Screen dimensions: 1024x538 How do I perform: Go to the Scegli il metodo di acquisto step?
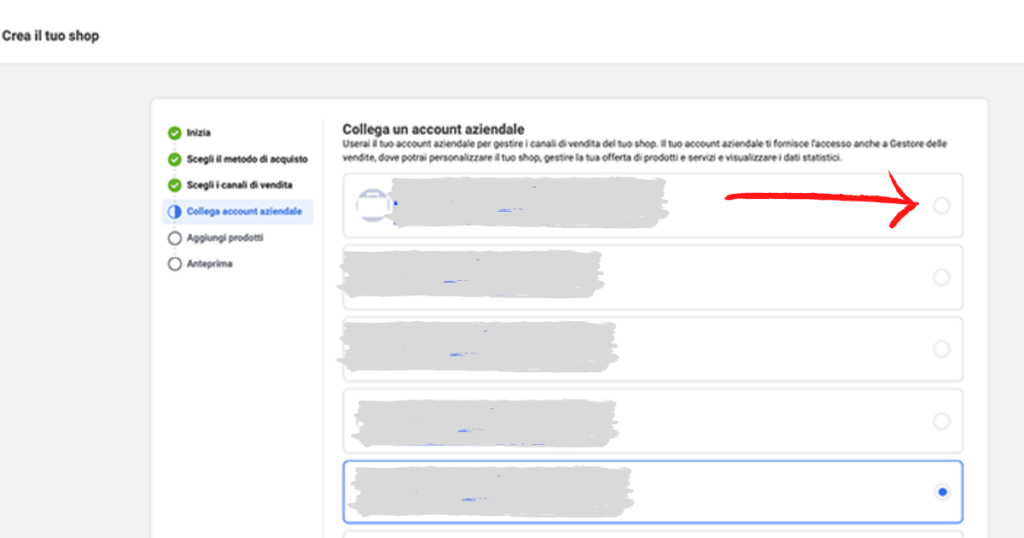[x=247, y=159]
